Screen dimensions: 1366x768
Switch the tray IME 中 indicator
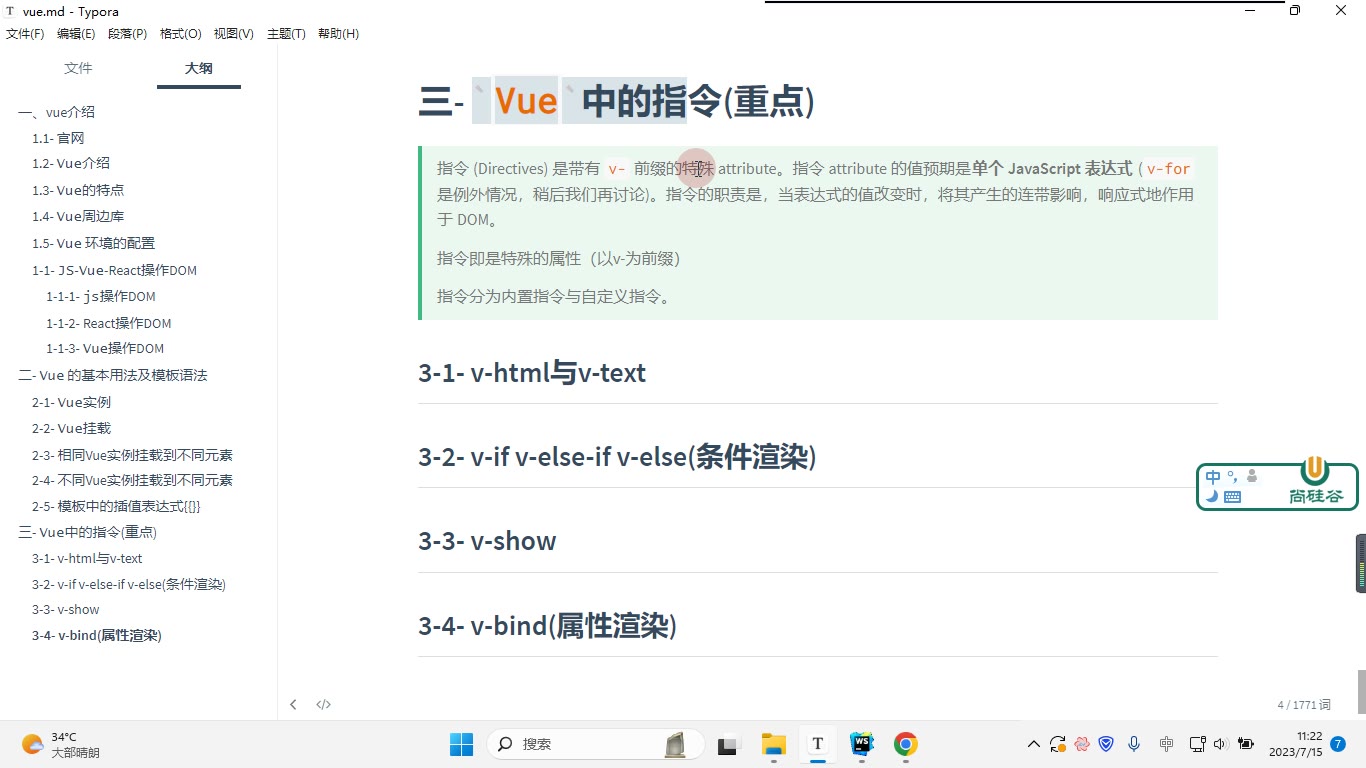point(1166,744)
